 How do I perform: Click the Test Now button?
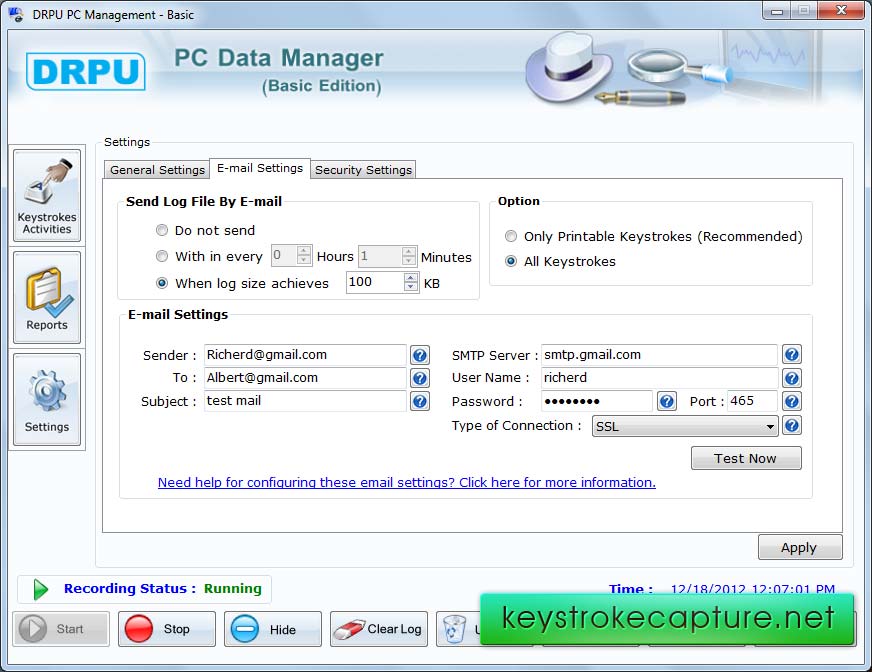pyautogui.click(x=745, y=458)
